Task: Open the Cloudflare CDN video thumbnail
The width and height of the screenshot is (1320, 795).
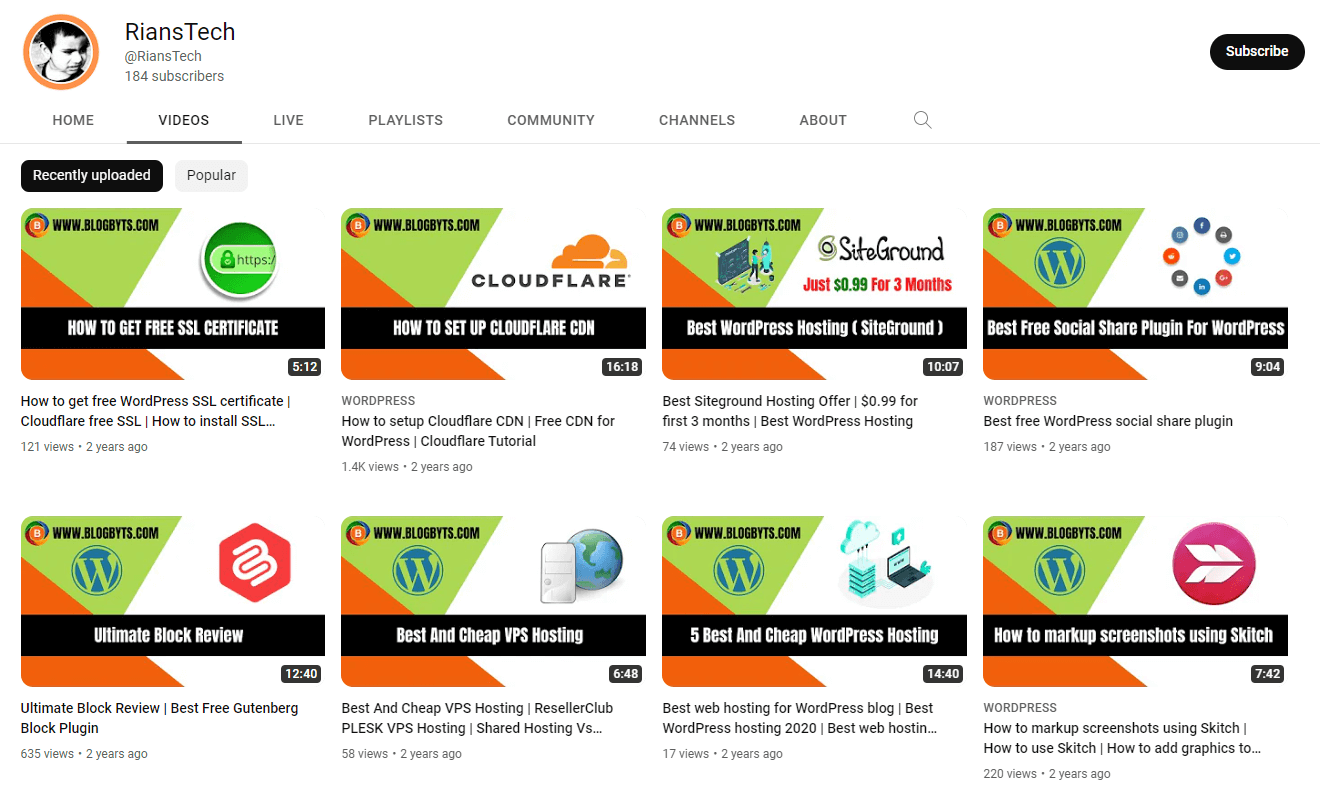Action: 494,294
